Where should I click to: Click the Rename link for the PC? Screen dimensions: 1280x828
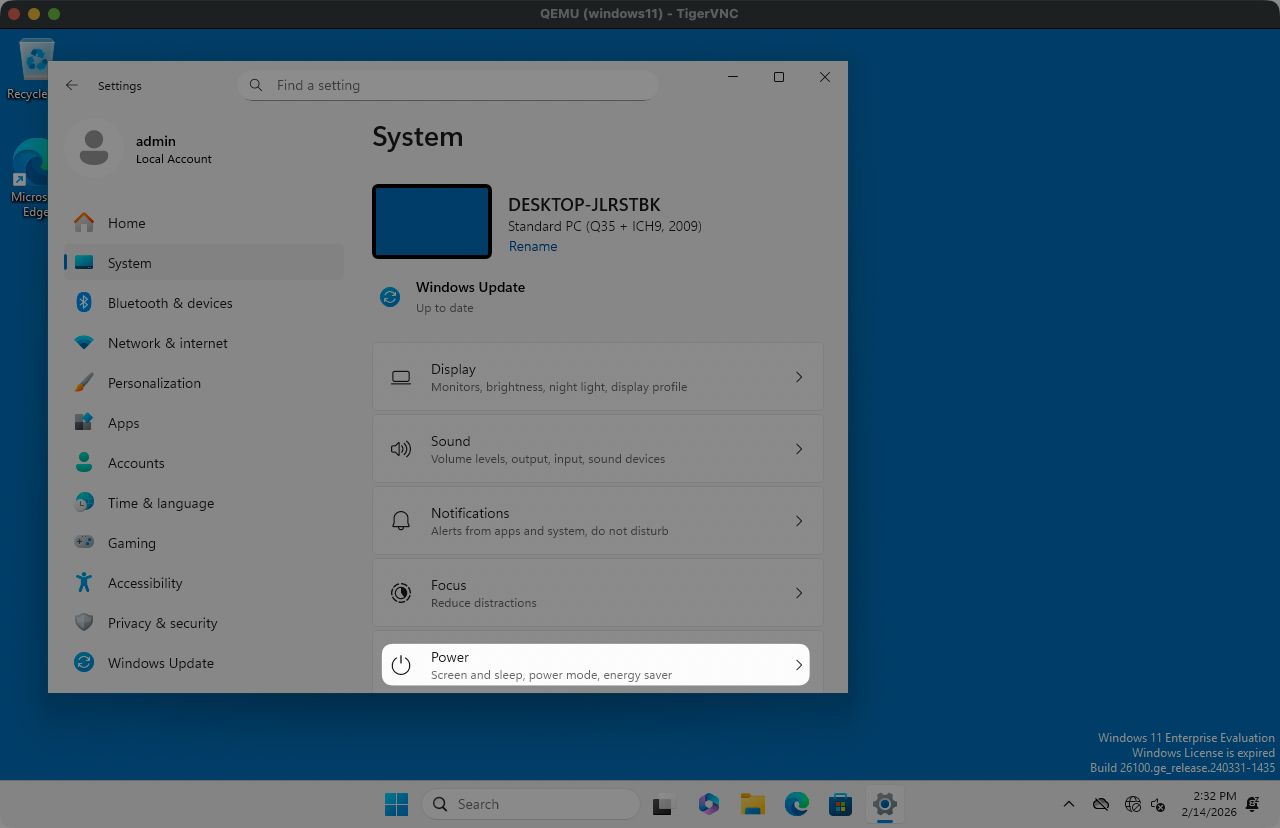coord(533,247)
